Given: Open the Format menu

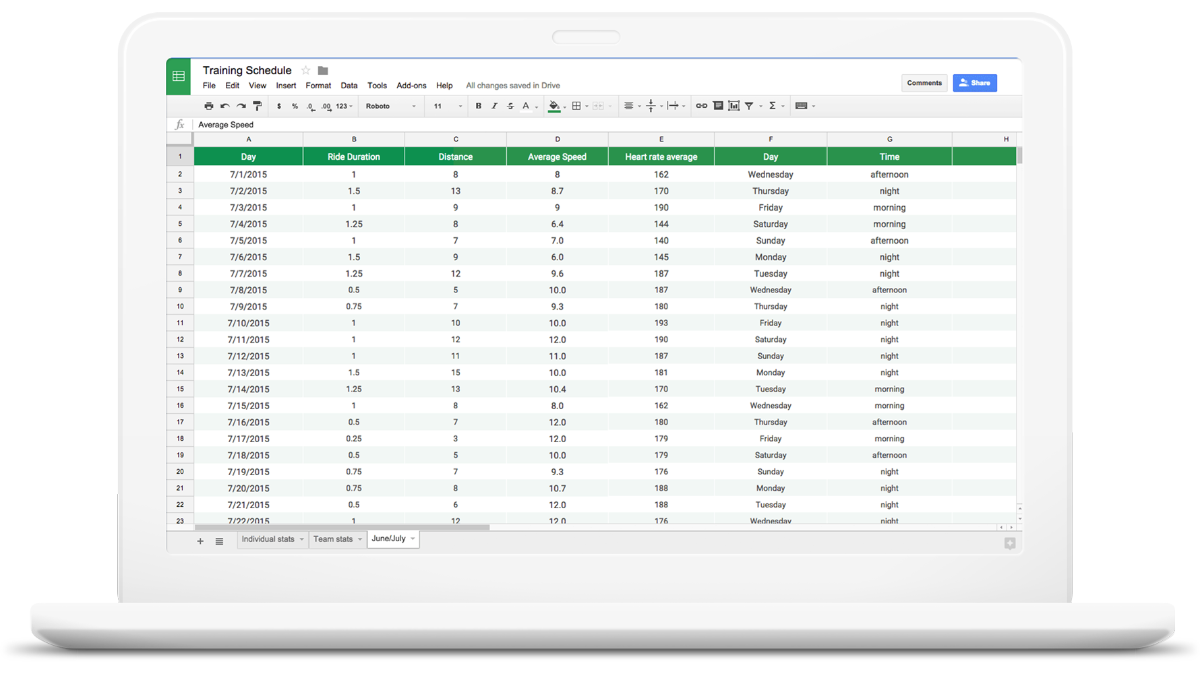Looking at the screenshot, I should (318, 86).
